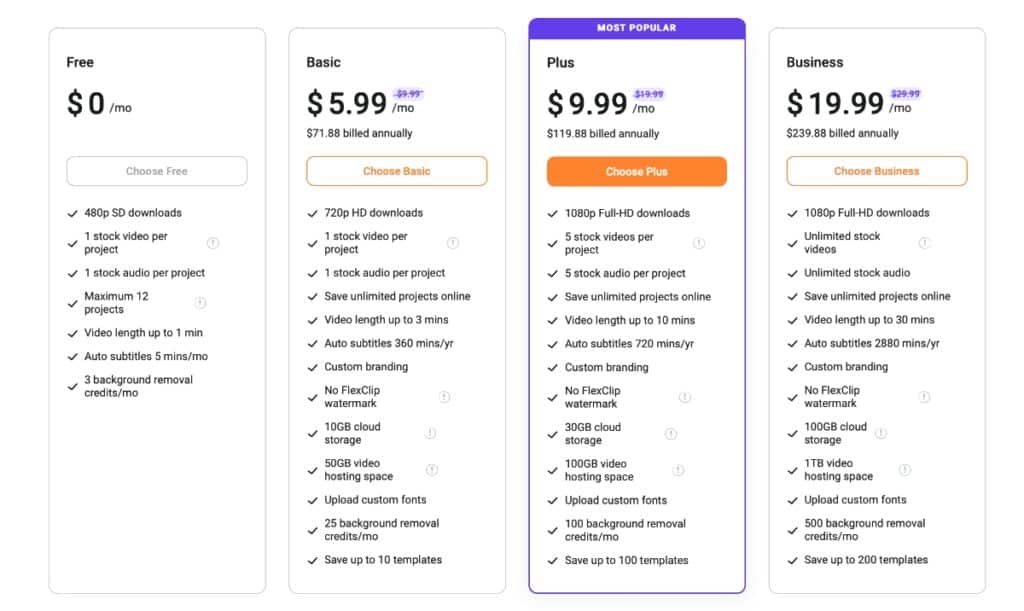Screen dimensions: 1024x611
Task: Click info icon for Business 1TB video hosting
Action: pyautogui.click(x=904, y=470)
